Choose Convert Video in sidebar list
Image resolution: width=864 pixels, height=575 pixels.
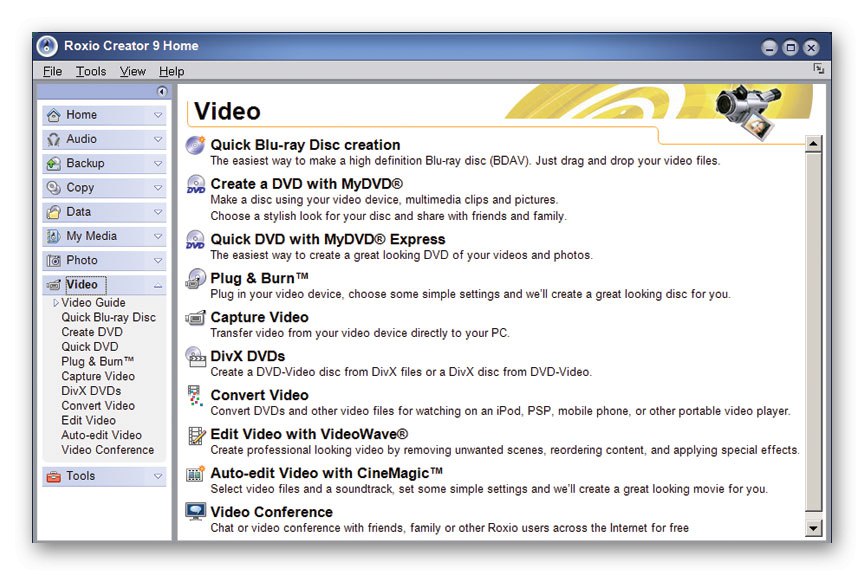[98, 406]
